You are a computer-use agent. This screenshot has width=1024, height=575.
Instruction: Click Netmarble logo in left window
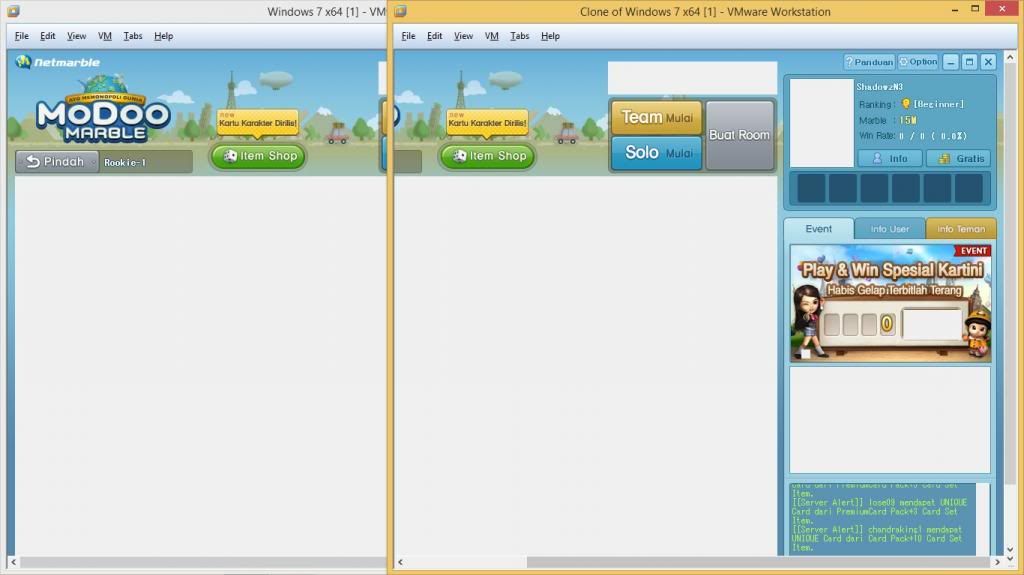[x=58, y=62]
